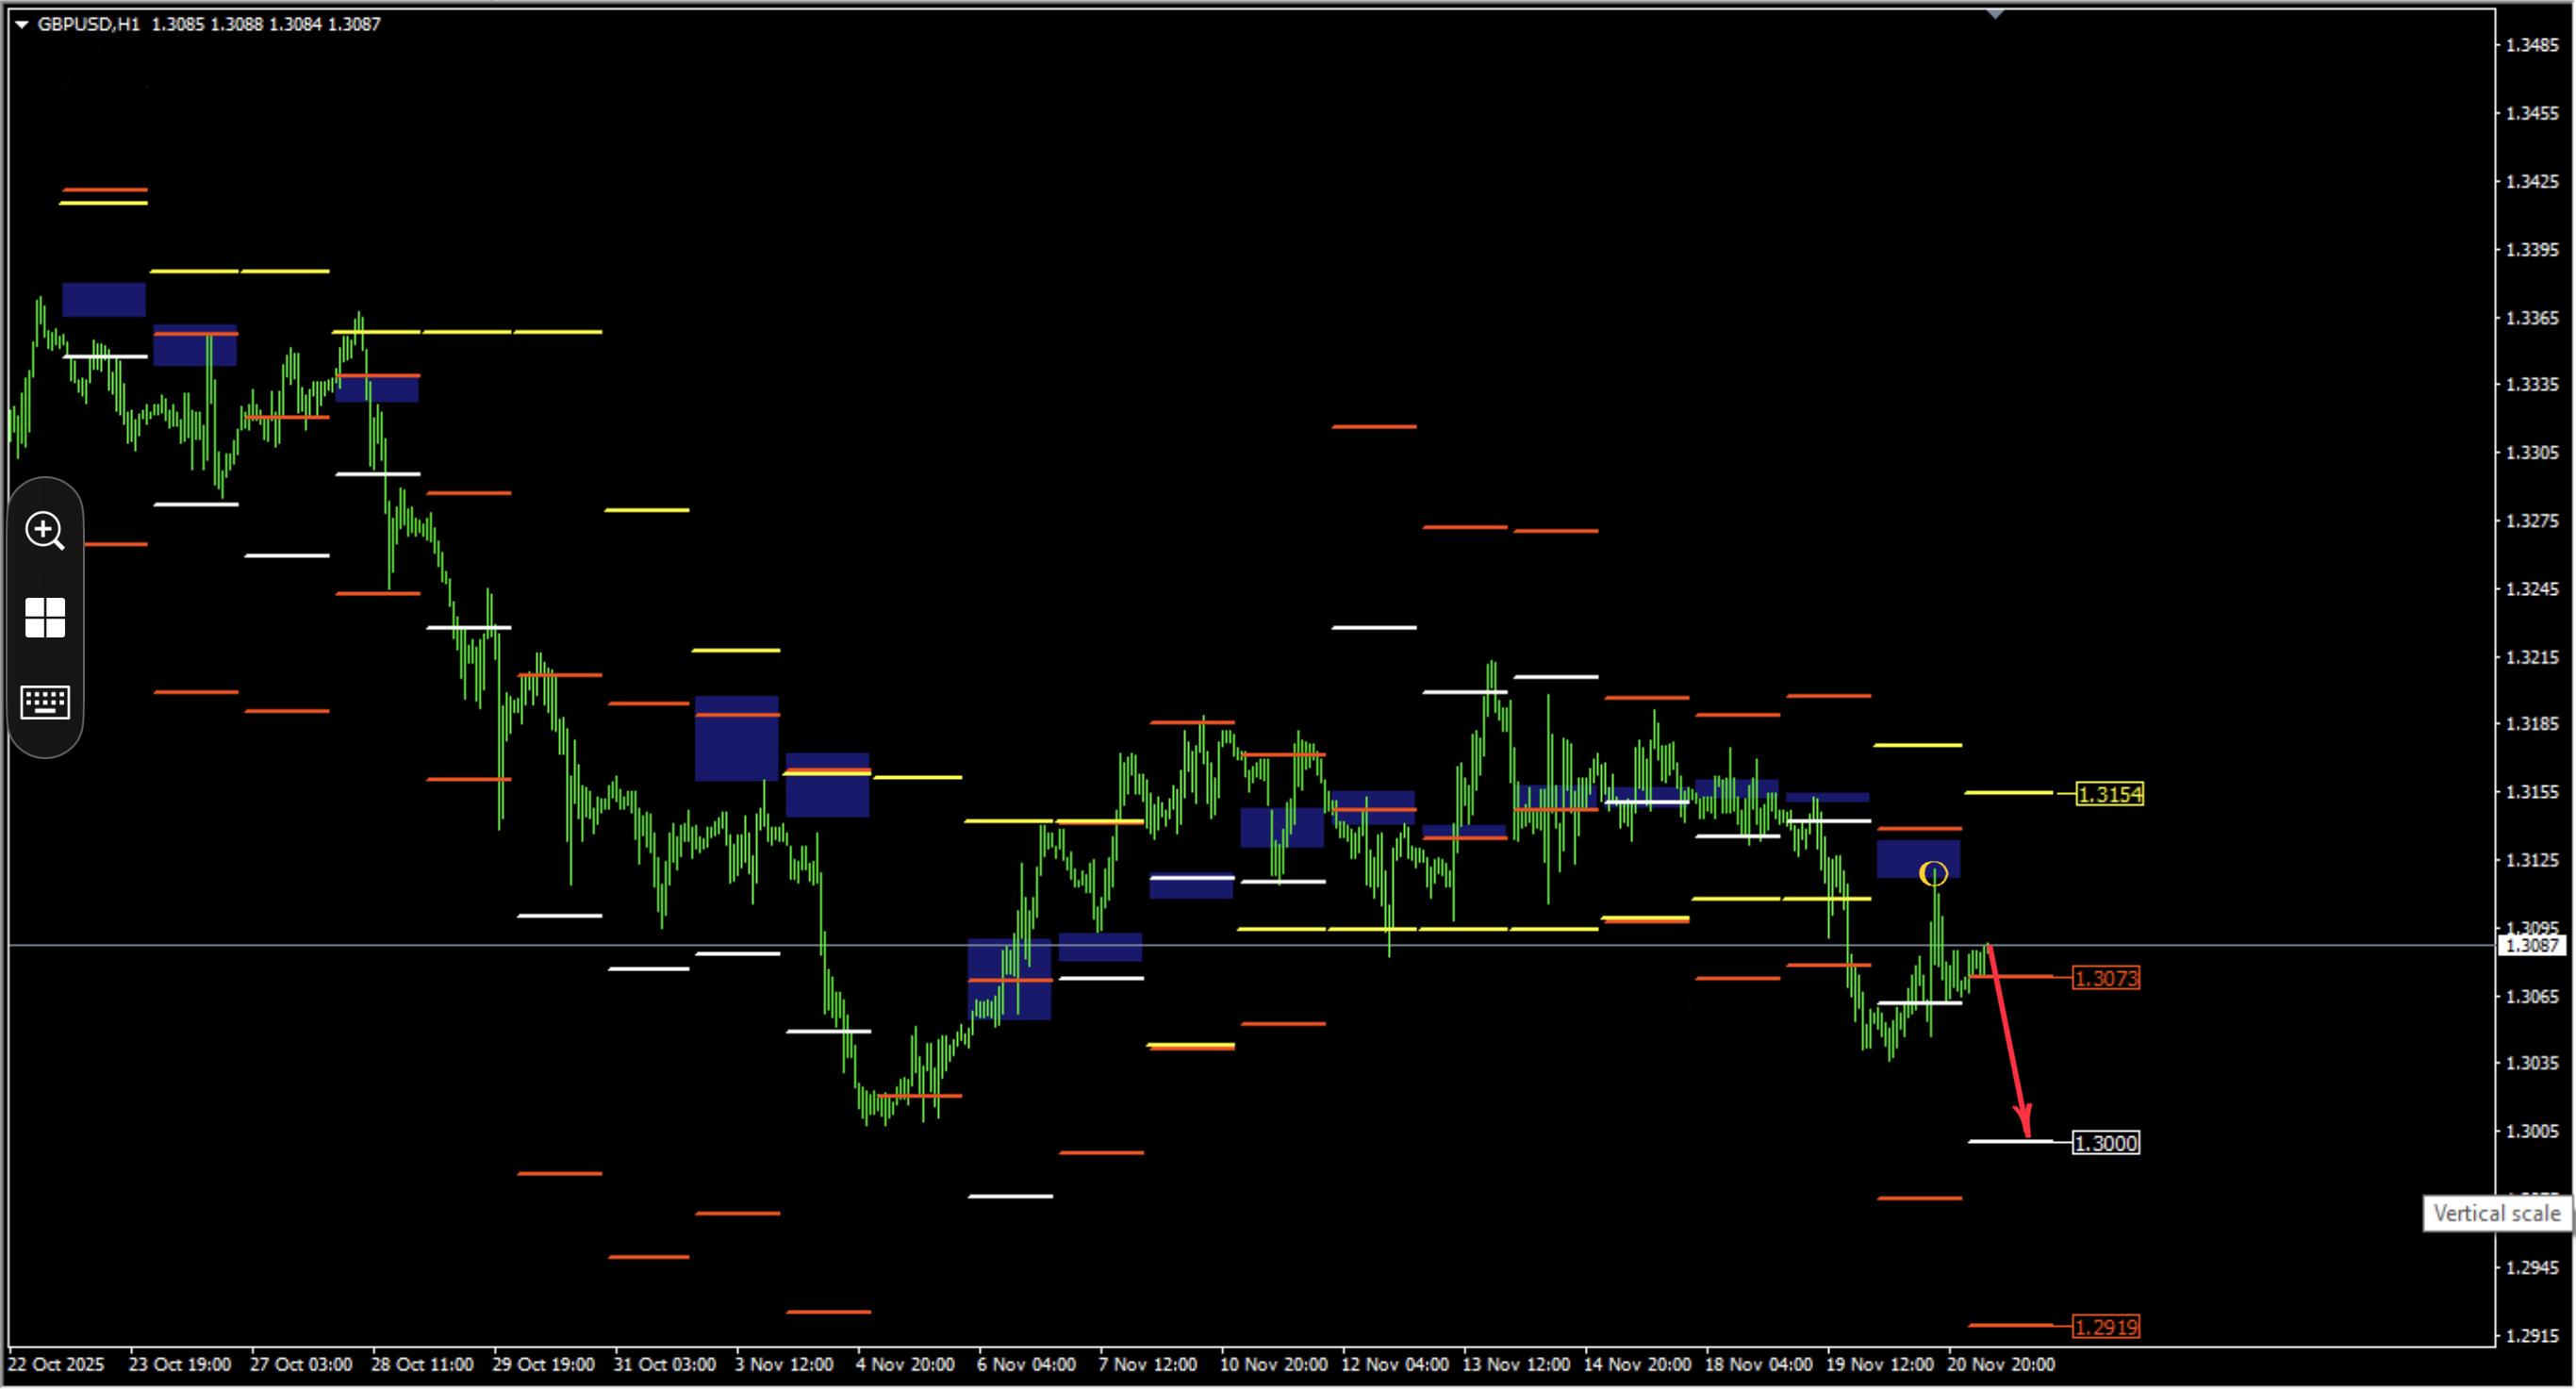2576x1389 pixels.
Task: Click the 22 Oct 2025 date label
Action: coord(56,1364)
